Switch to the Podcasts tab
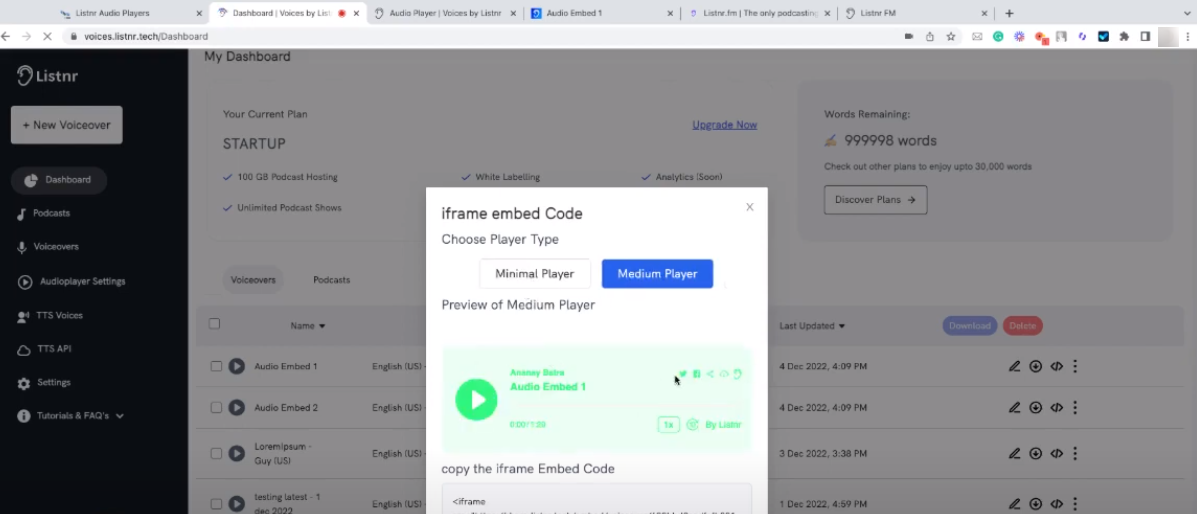Image resolution: width=1197 pixels, height=514 pixels. click(331, 280)
